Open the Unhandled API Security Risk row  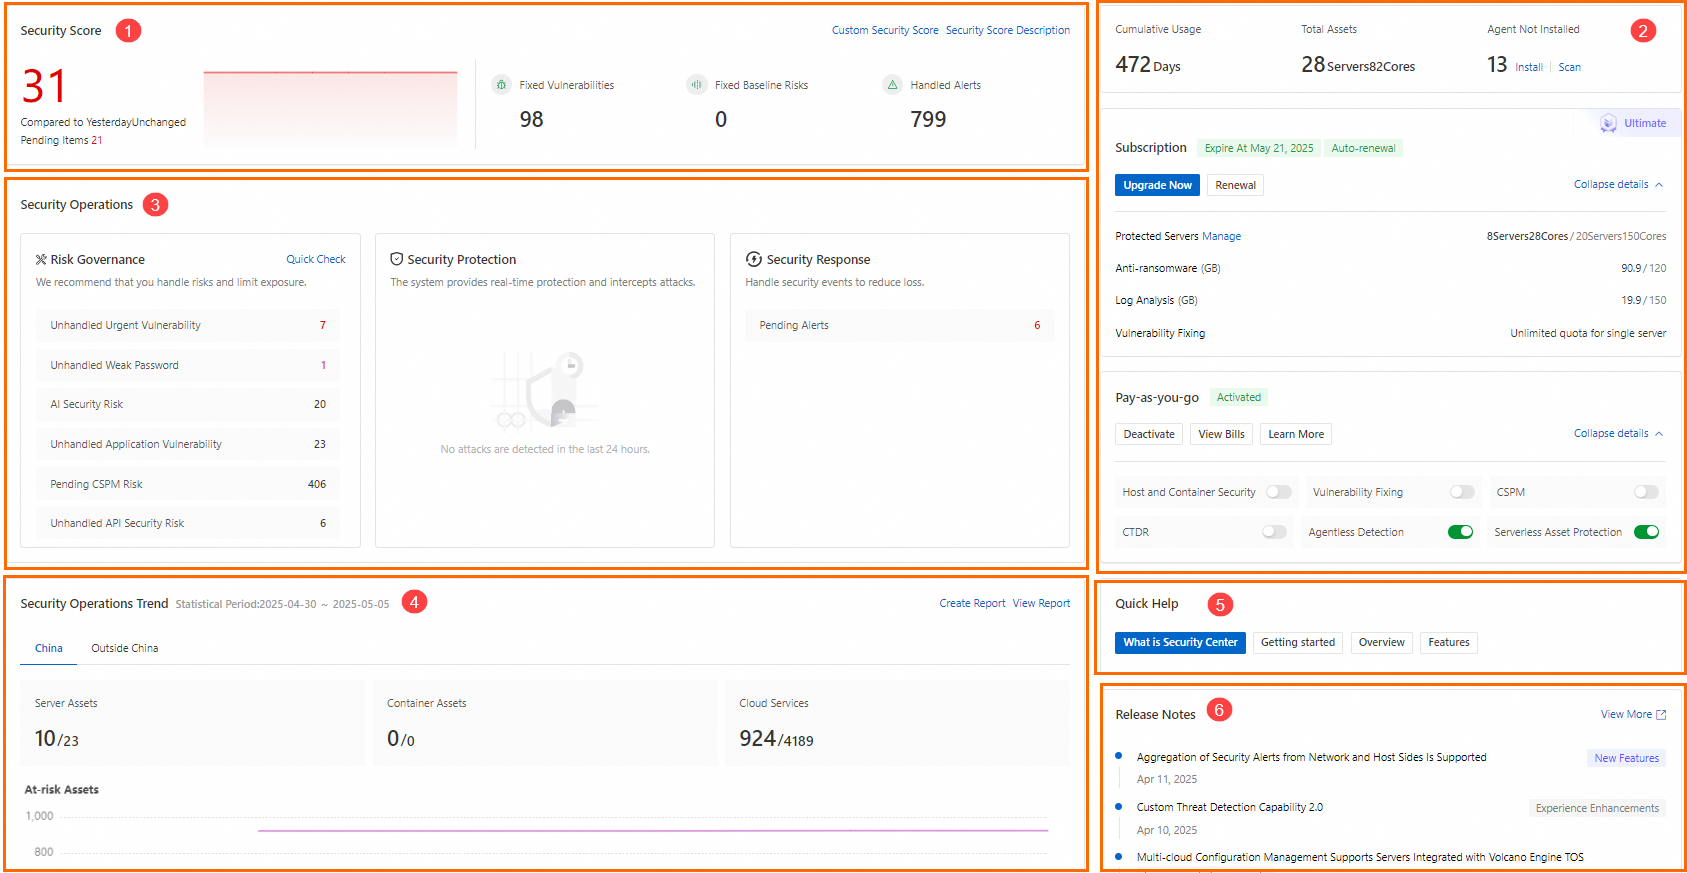coord(188,523)
